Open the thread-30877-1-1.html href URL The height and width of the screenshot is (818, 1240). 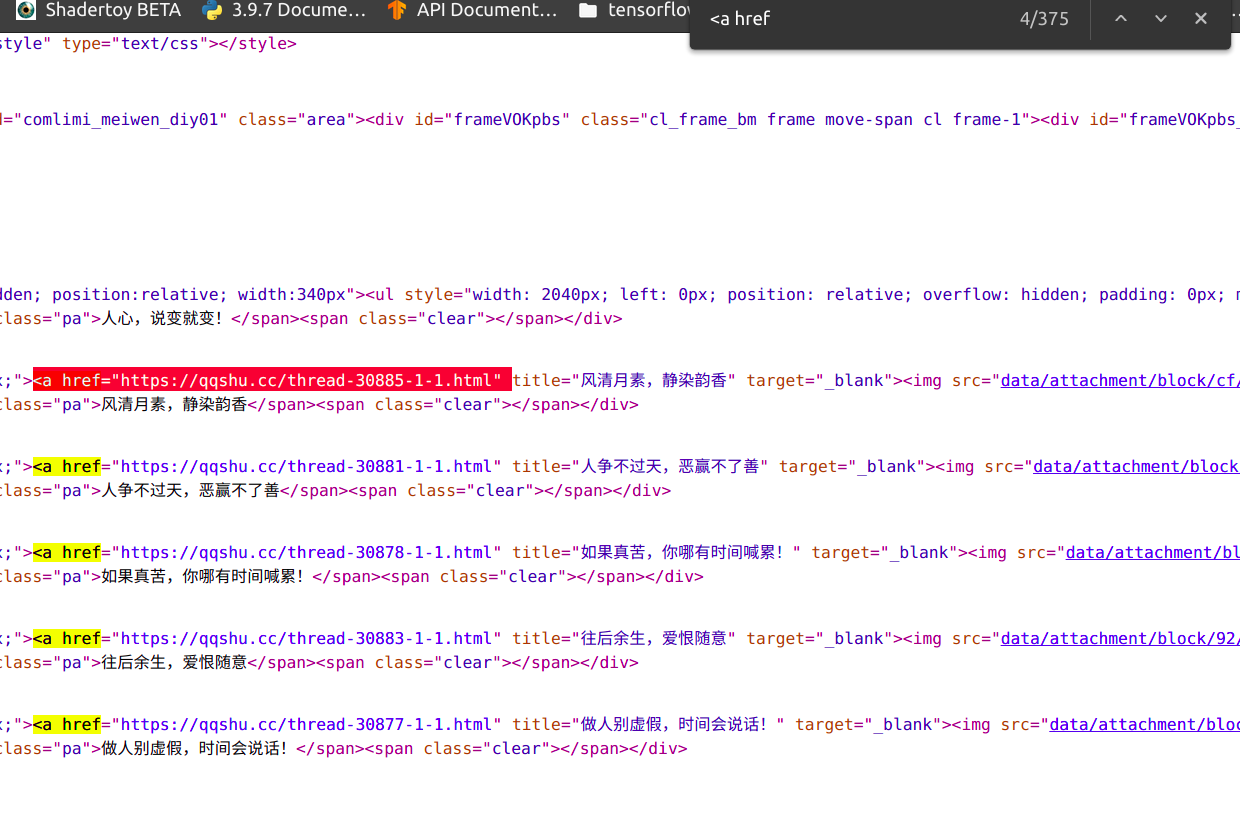tap(307, 725)
